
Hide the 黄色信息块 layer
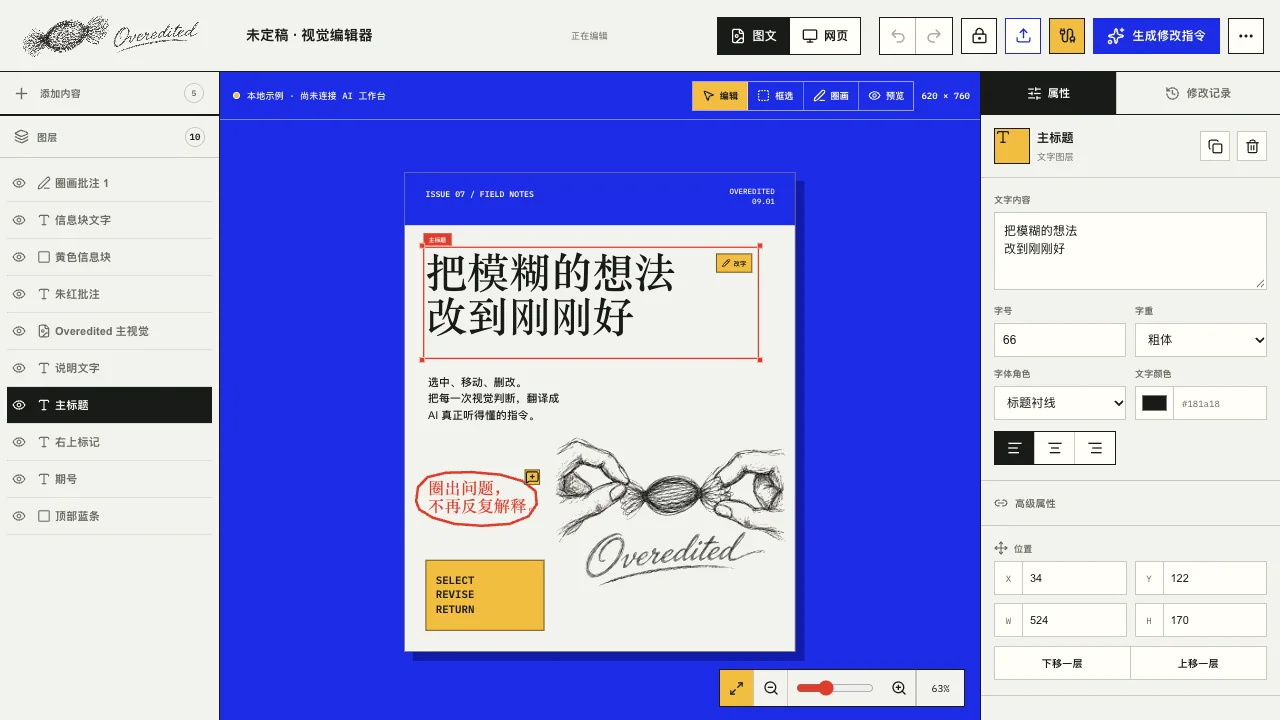click(x=19, y=257)
